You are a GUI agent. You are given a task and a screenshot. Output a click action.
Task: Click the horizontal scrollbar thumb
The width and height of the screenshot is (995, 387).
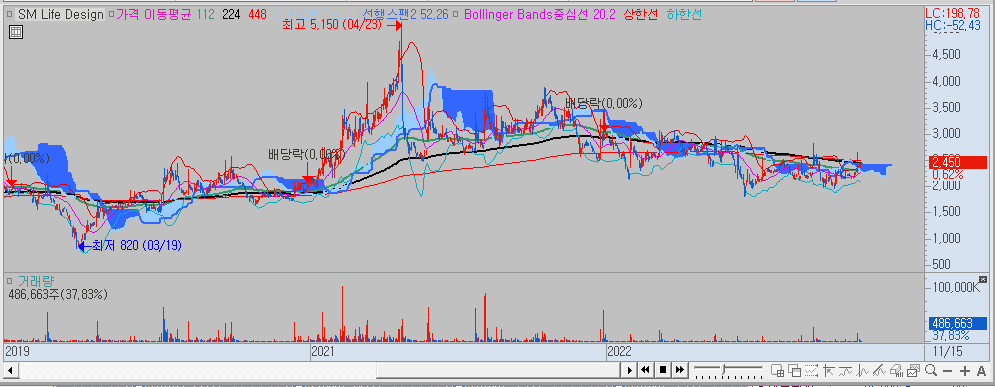(498, 370)
